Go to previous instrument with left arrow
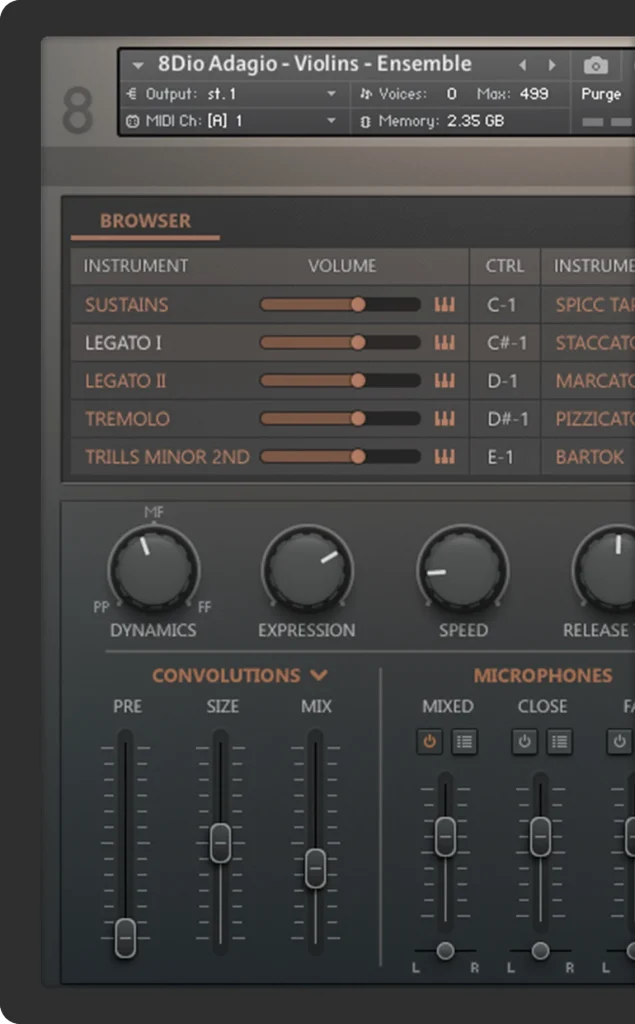Screen dimensions: 635x1024 point(522,65)
